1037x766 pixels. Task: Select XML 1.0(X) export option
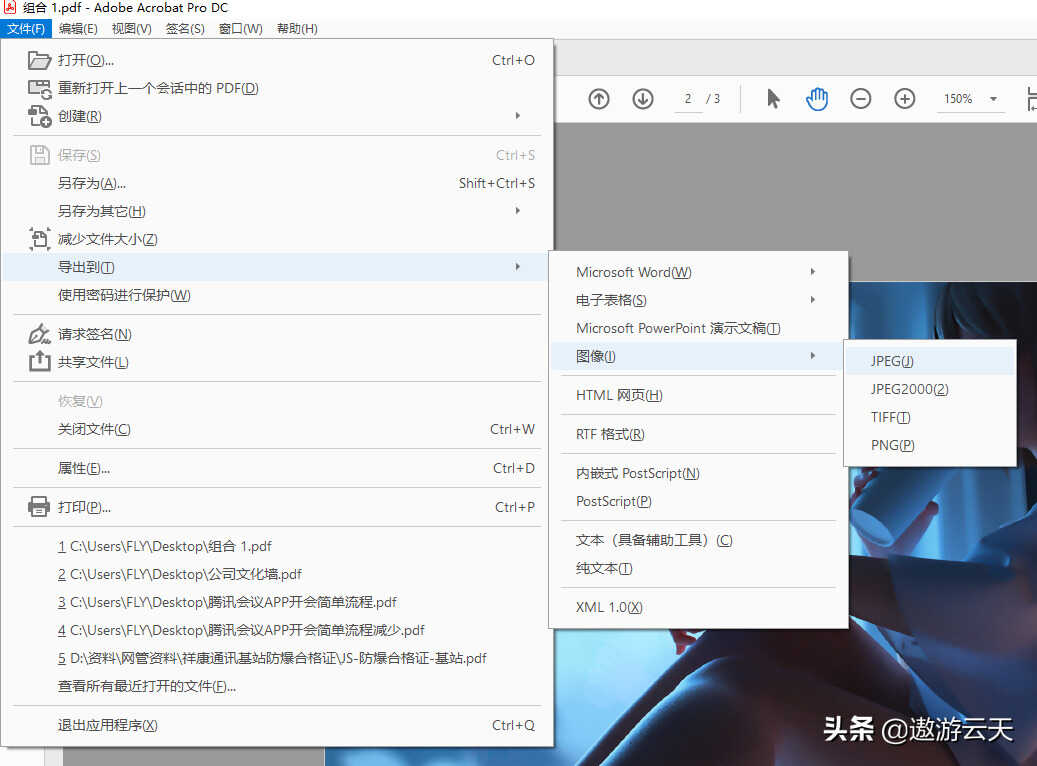pyautogui.click(x=698, y=607)
